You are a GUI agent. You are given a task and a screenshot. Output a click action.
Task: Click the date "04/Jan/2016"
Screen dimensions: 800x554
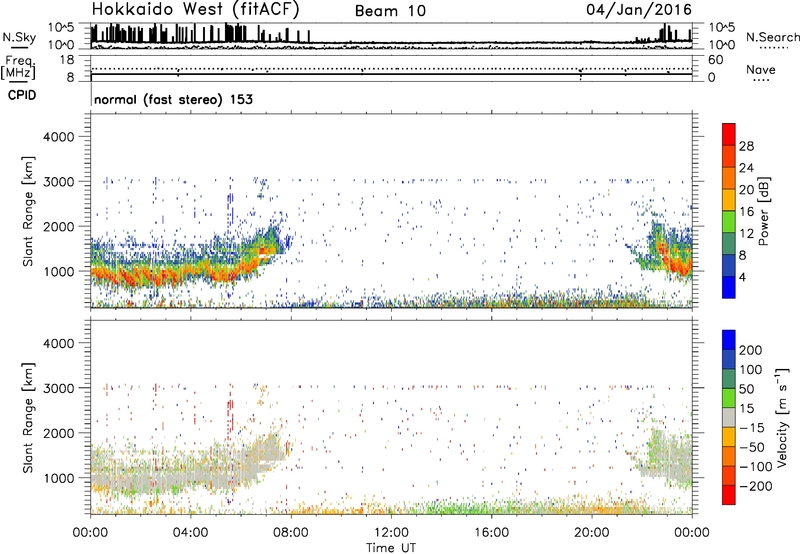click(639, 9)
